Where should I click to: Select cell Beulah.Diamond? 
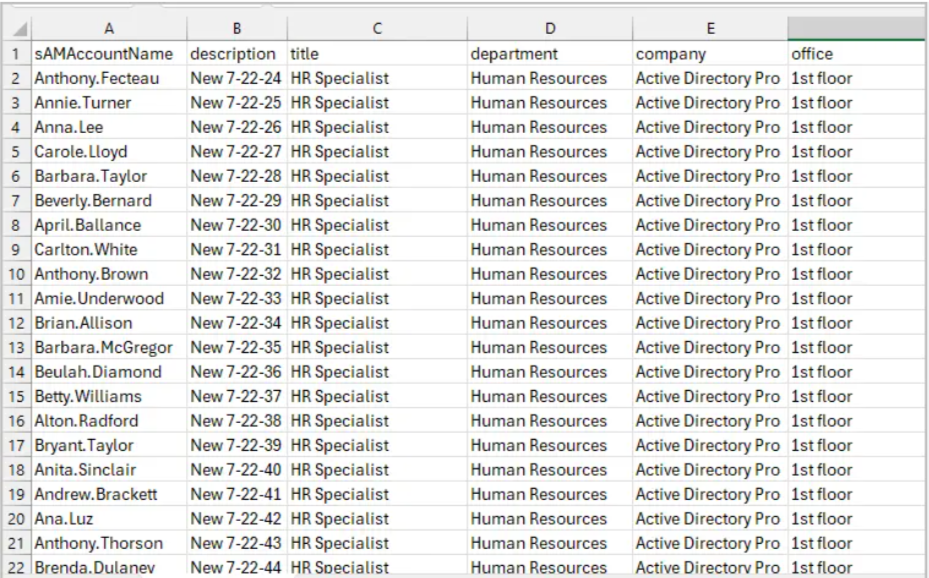(x=109, y=372)
